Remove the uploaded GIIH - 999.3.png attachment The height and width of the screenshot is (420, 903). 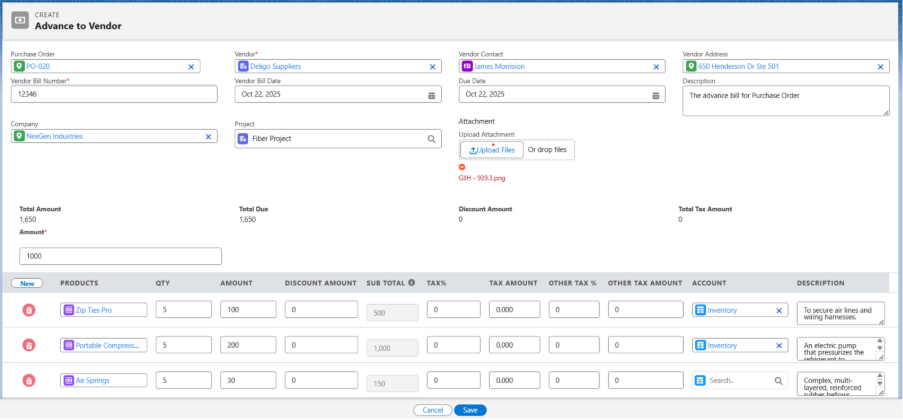click(463, 166)
